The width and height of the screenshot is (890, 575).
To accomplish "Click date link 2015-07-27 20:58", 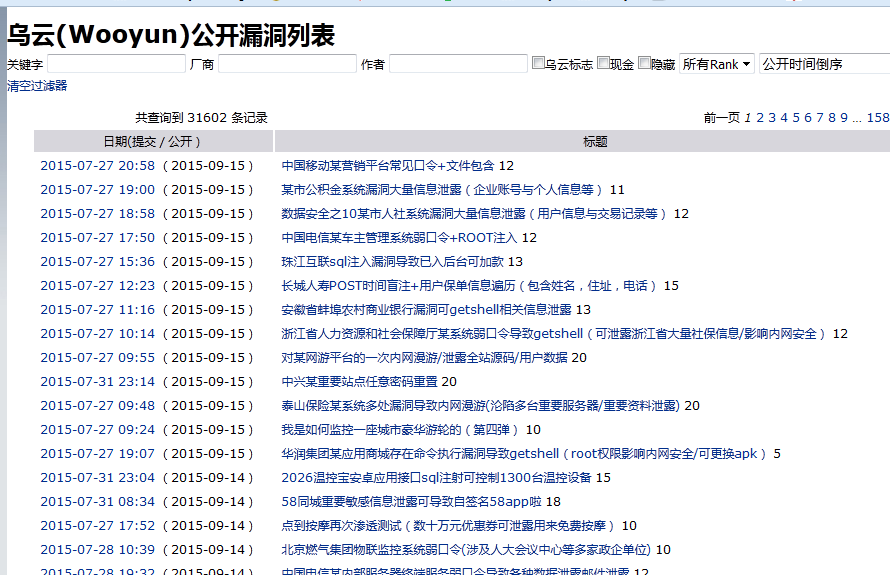I will coord(98,166).
